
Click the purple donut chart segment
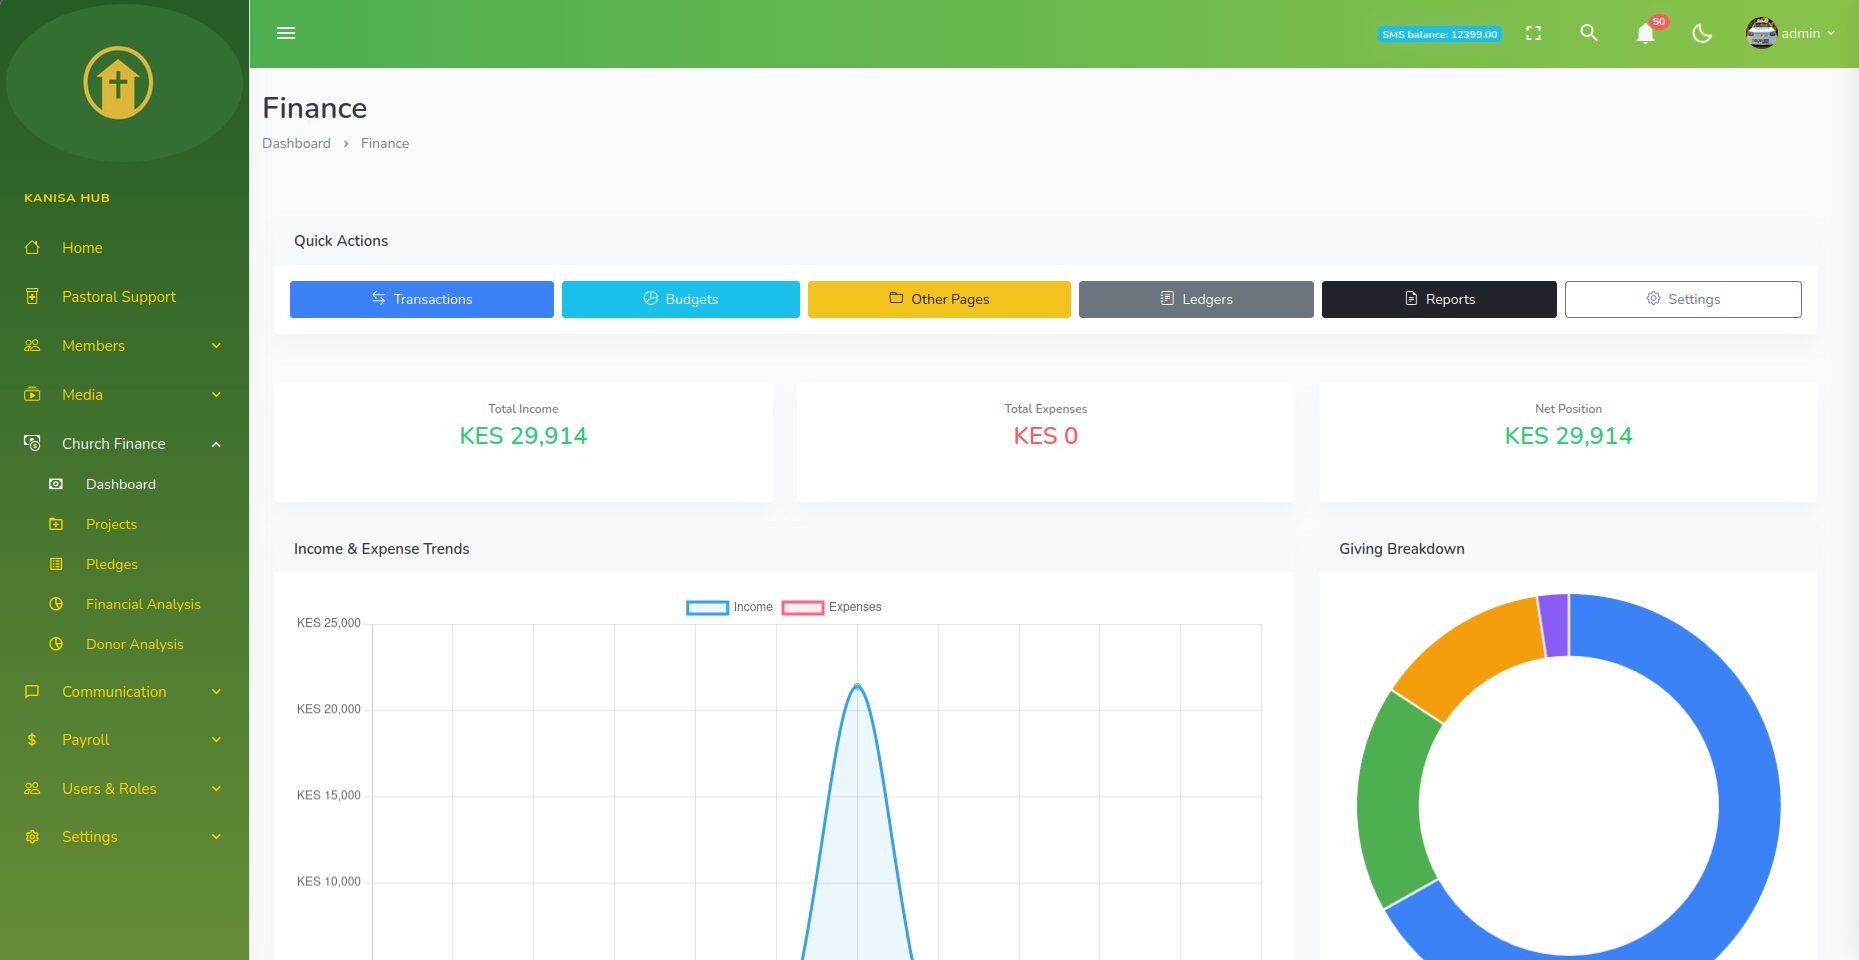click(1554, 626)
